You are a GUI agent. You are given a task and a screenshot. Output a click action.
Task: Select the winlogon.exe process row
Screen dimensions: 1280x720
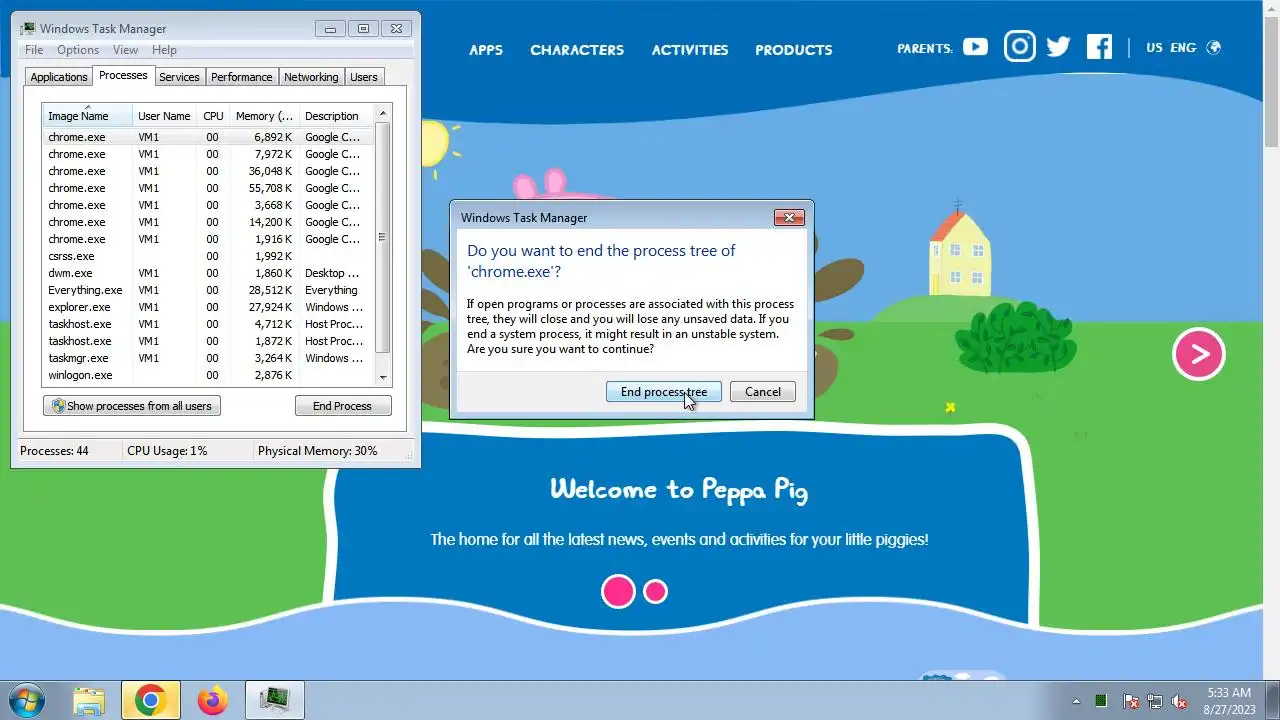coord(208,375)
